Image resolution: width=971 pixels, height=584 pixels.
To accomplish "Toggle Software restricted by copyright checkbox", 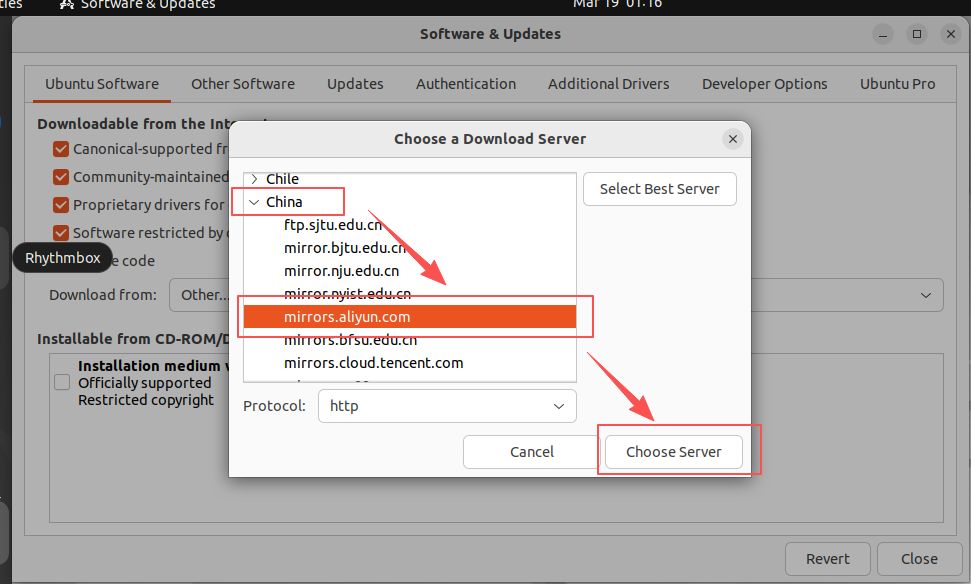I will [61, 233].
